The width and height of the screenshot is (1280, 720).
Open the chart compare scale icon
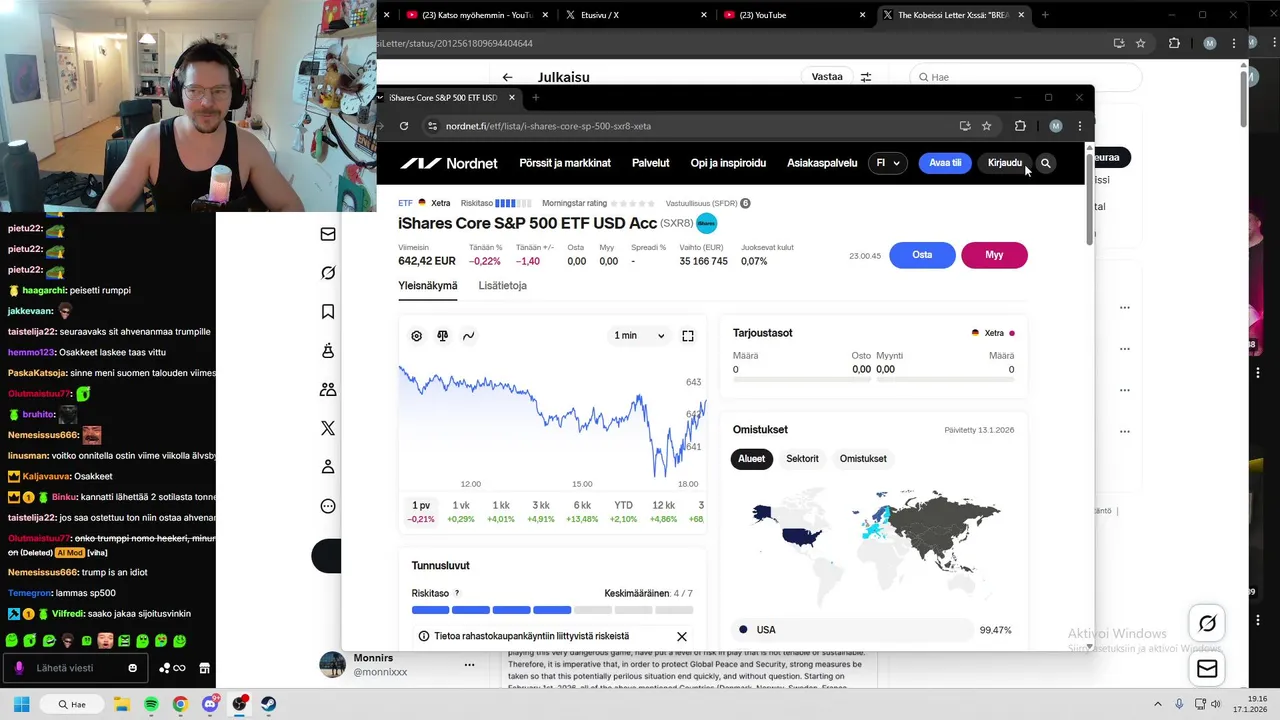coord(443,336)
